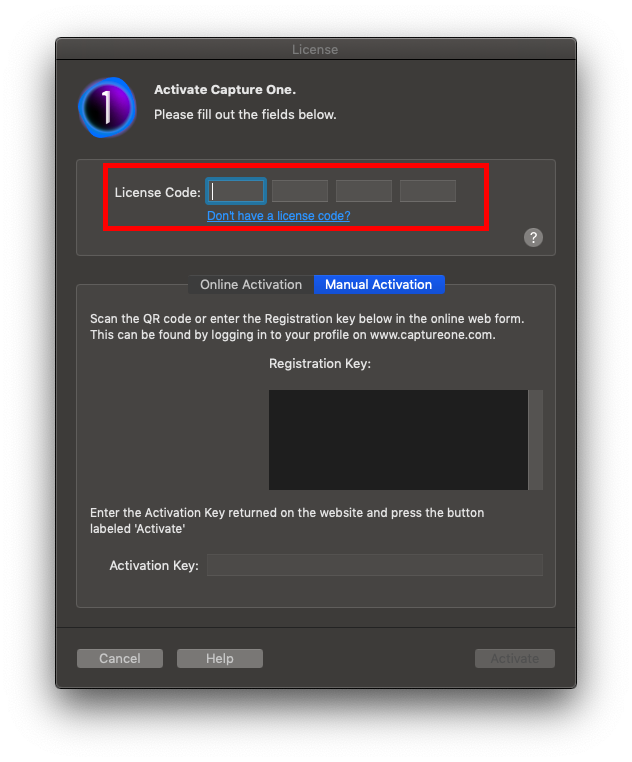This screenshot has width=632, height=762.
Task: Select the second License Code field
Action: pyautogui.click(x=300, y=191)
